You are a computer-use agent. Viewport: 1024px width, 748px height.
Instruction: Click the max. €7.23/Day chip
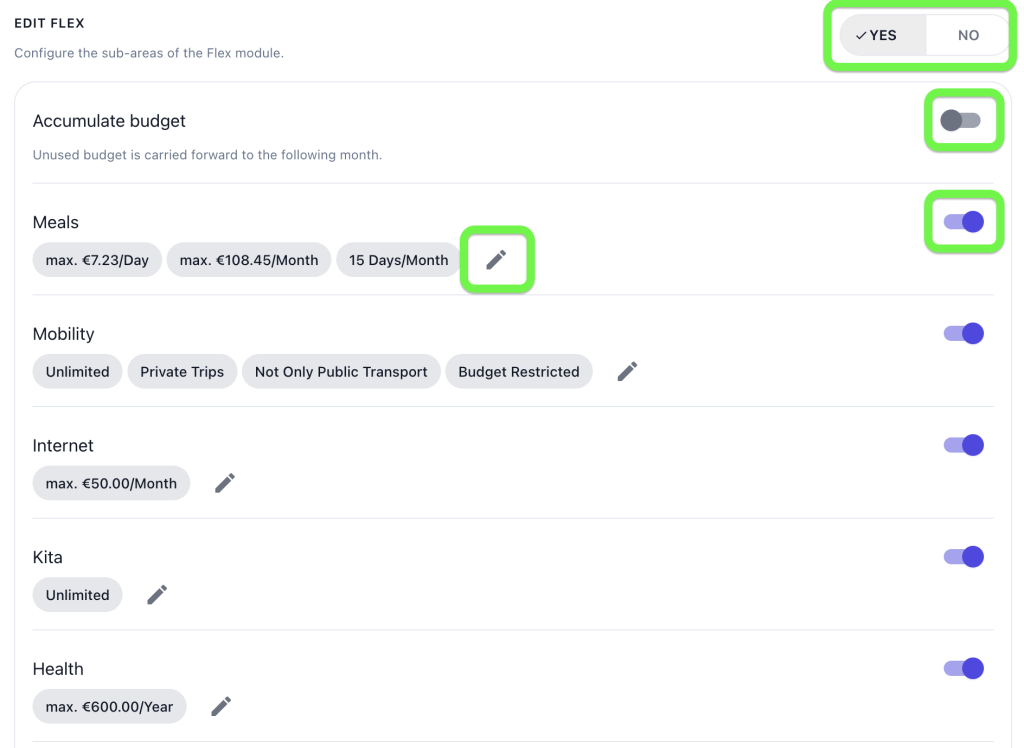coord(97,260)
